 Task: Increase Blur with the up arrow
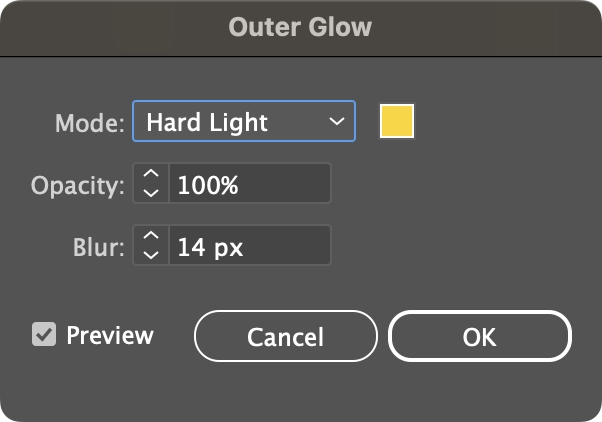pos(151,236)
